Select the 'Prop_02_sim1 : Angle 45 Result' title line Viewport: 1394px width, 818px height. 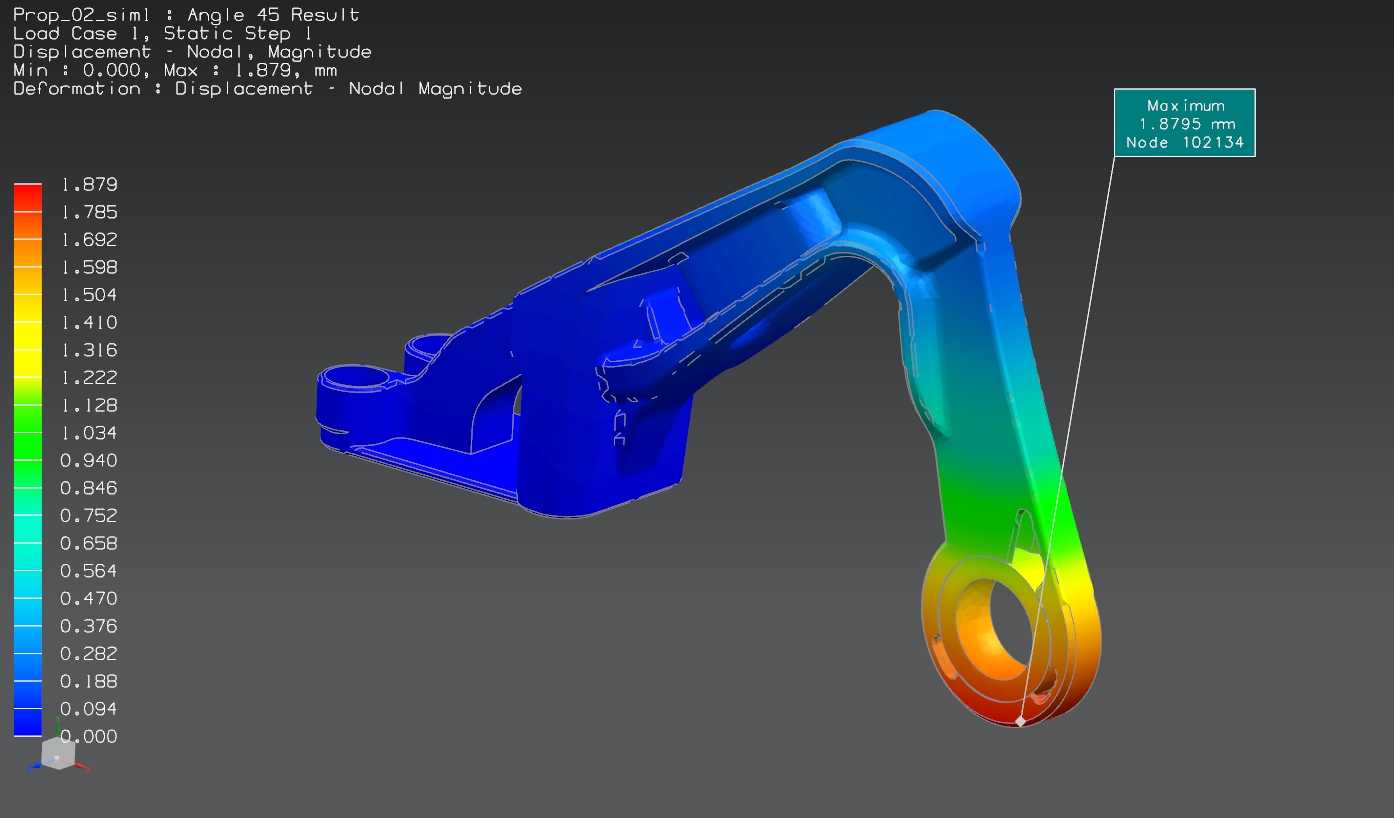[x=186, y=15]
